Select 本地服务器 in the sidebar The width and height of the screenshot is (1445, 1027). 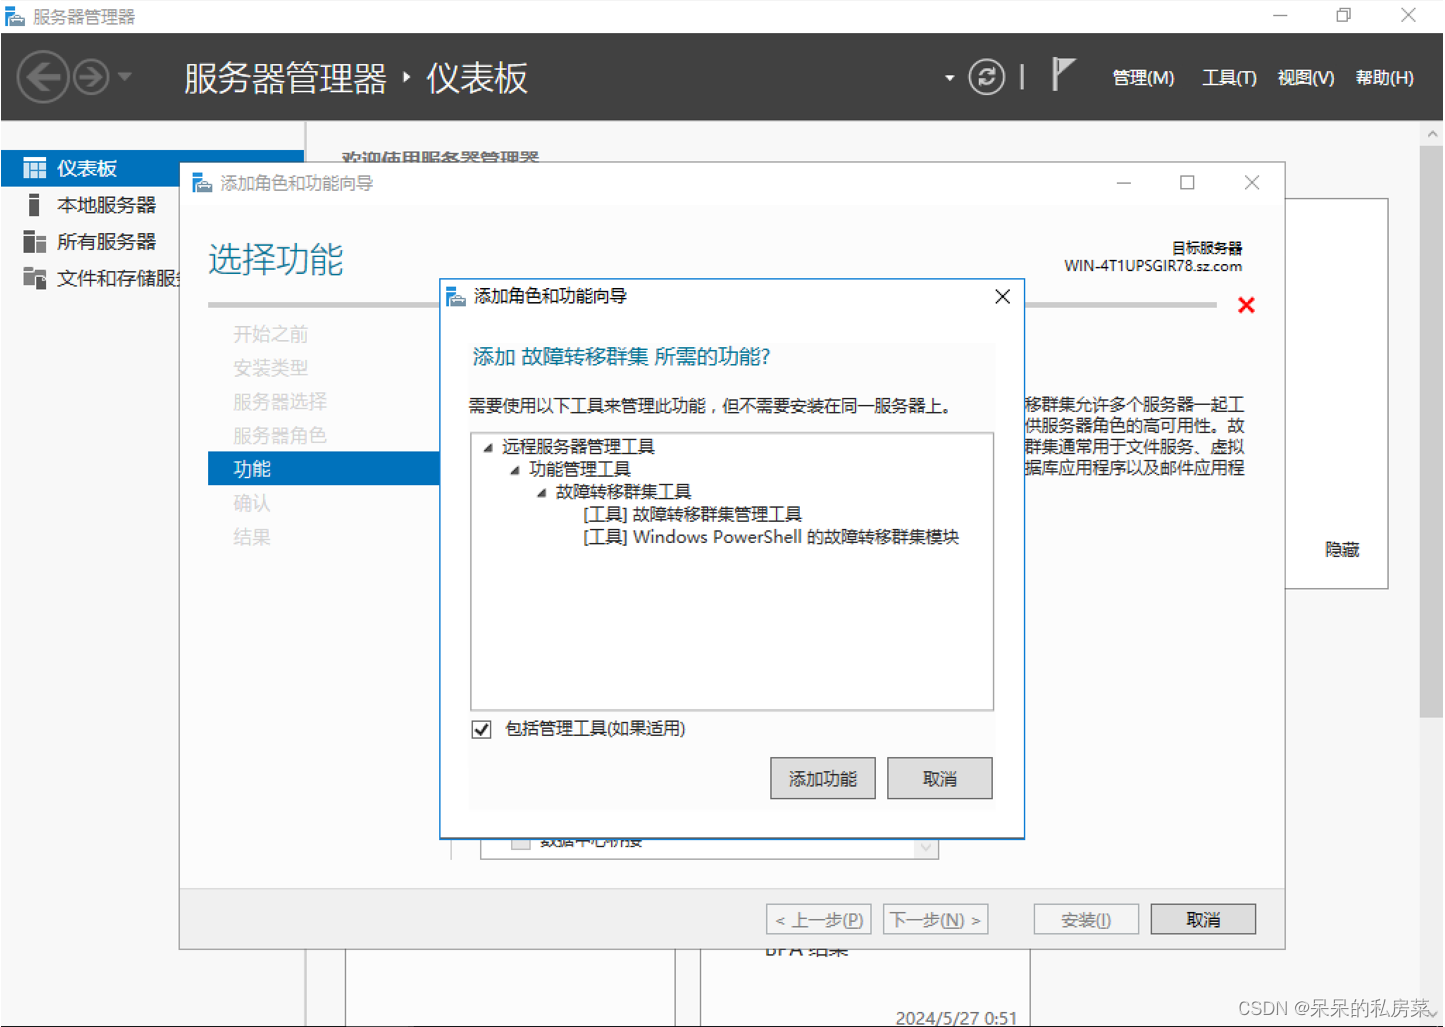(x=106, y=205)
